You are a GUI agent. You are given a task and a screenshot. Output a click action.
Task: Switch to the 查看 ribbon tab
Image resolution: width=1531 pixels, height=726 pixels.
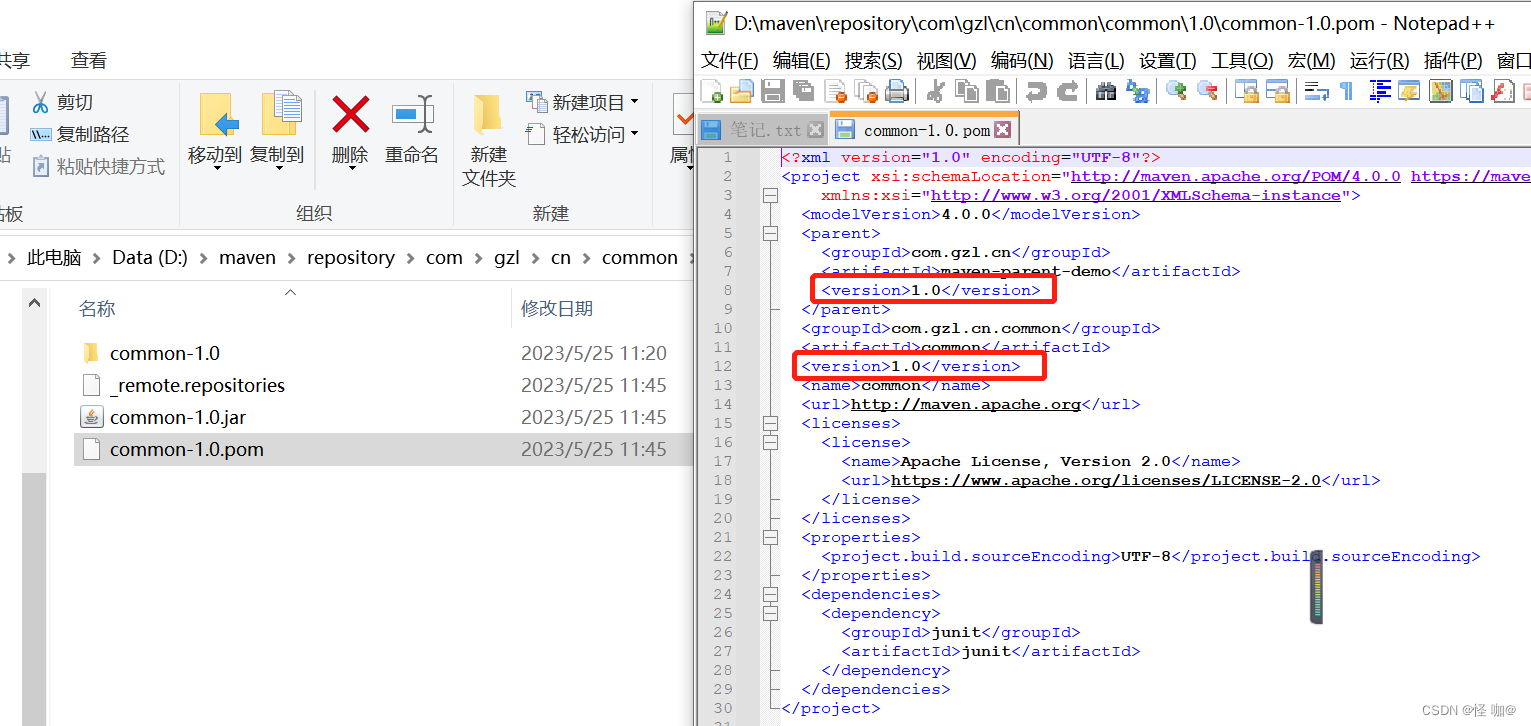point(89,61)
